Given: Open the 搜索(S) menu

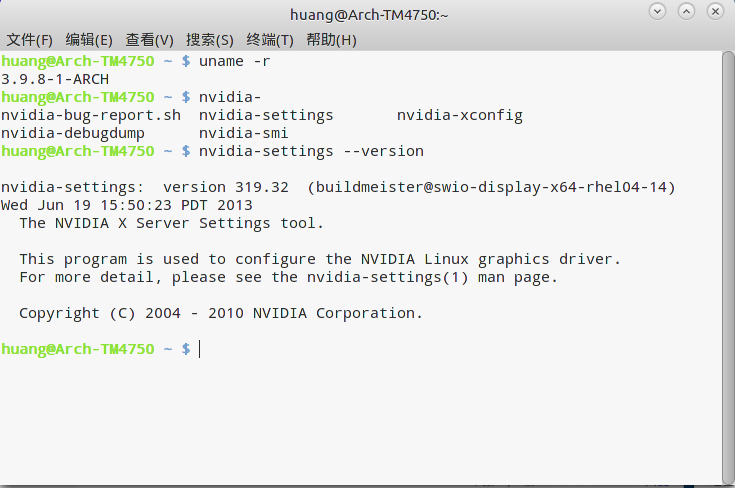Looking at the screenshot, I should [209, 40].
